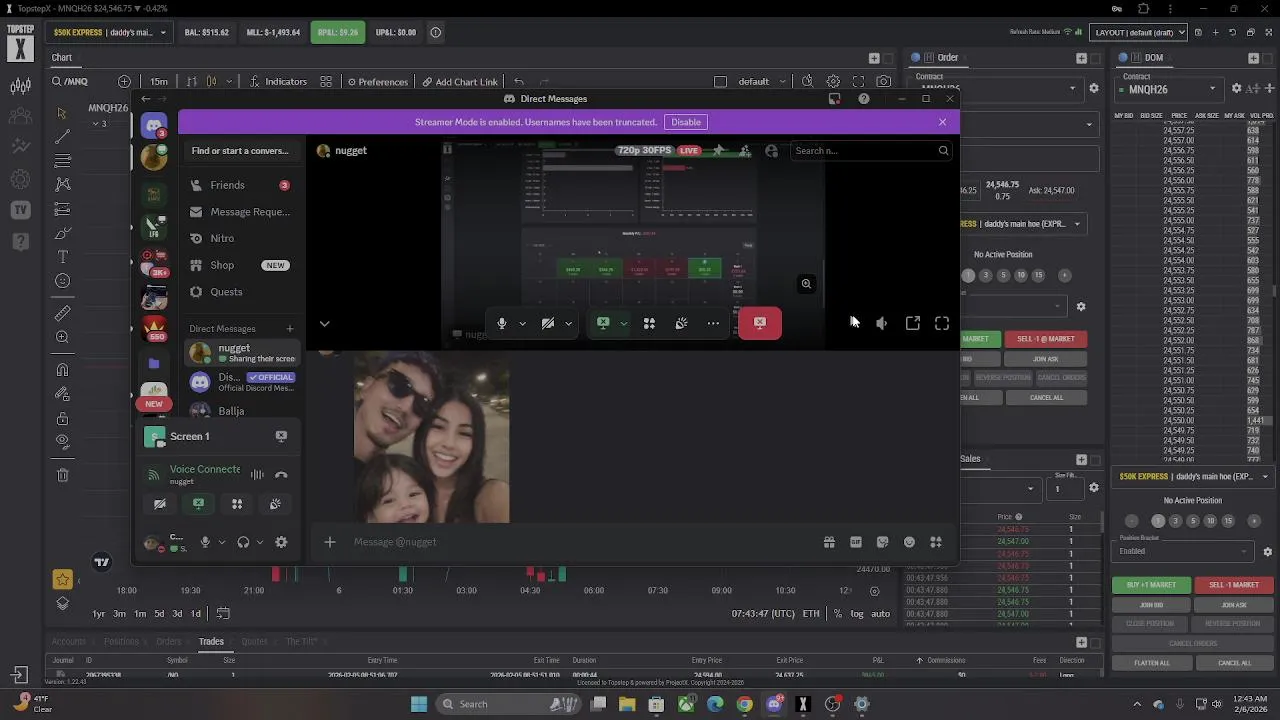Open Windows Start menu
The image size is (1280, 720).
coord(418,704)
